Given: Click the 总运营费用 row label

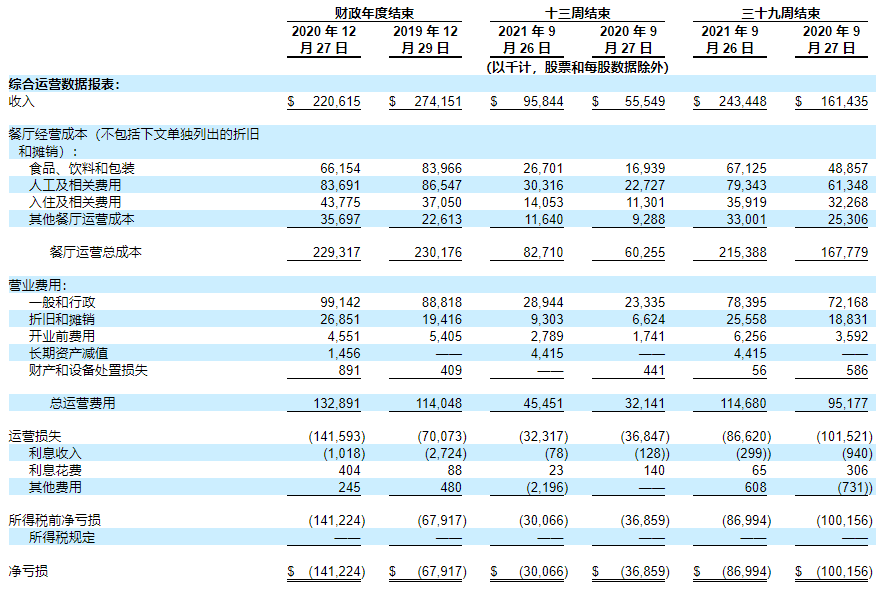Looking at the screenshot, I should [82, 403].
